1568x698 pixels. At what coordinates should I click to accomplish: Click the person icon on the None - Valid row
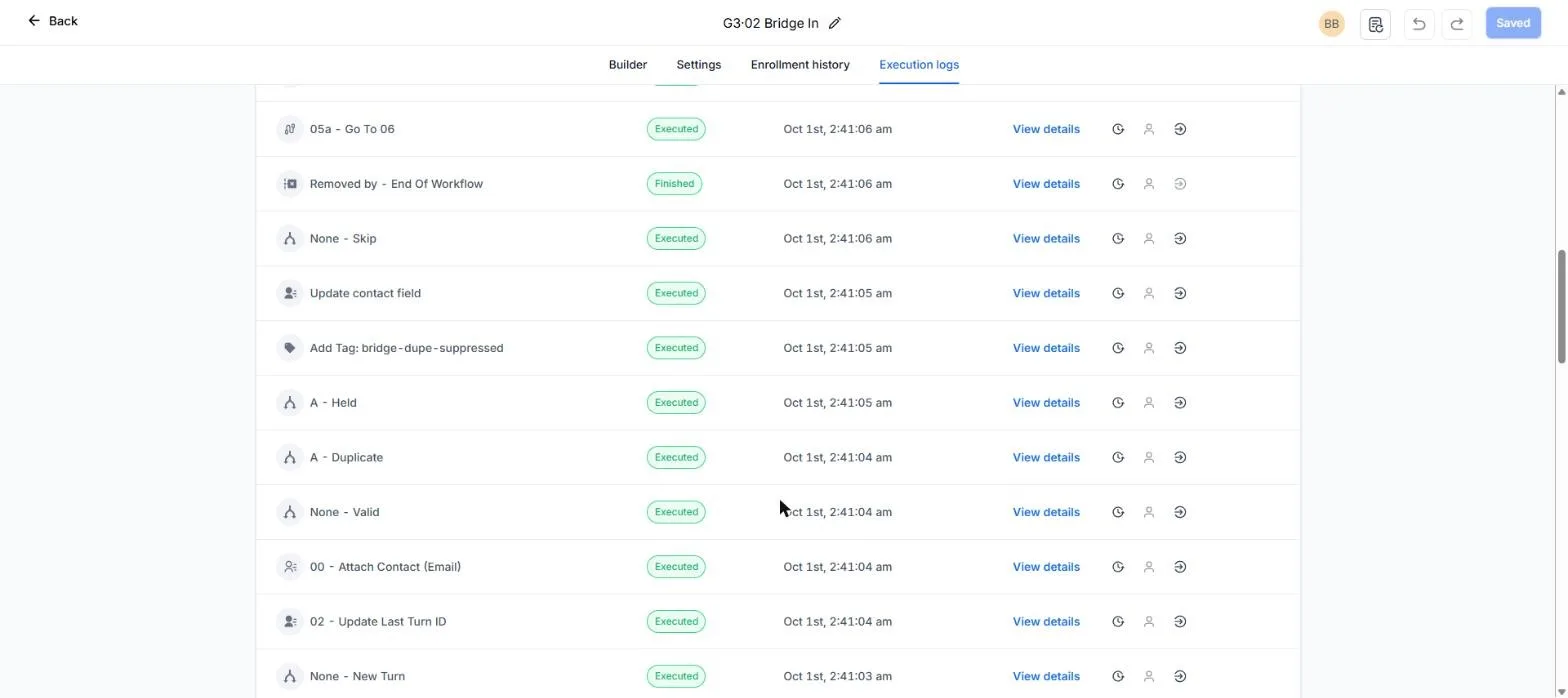(x=1149, y=512)
